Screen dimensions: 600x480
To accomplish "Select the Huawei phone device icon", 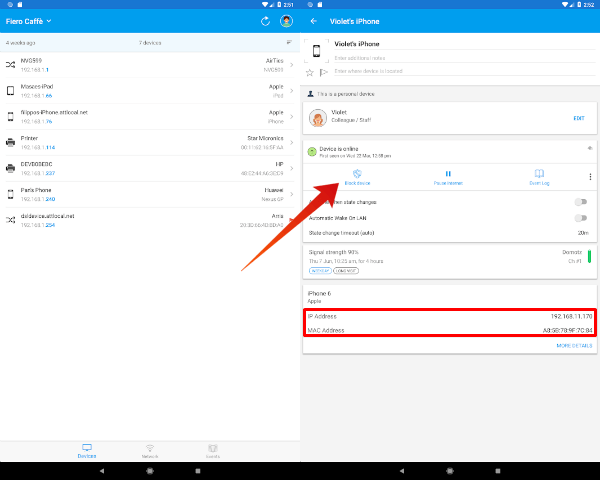I will (11, 194).
